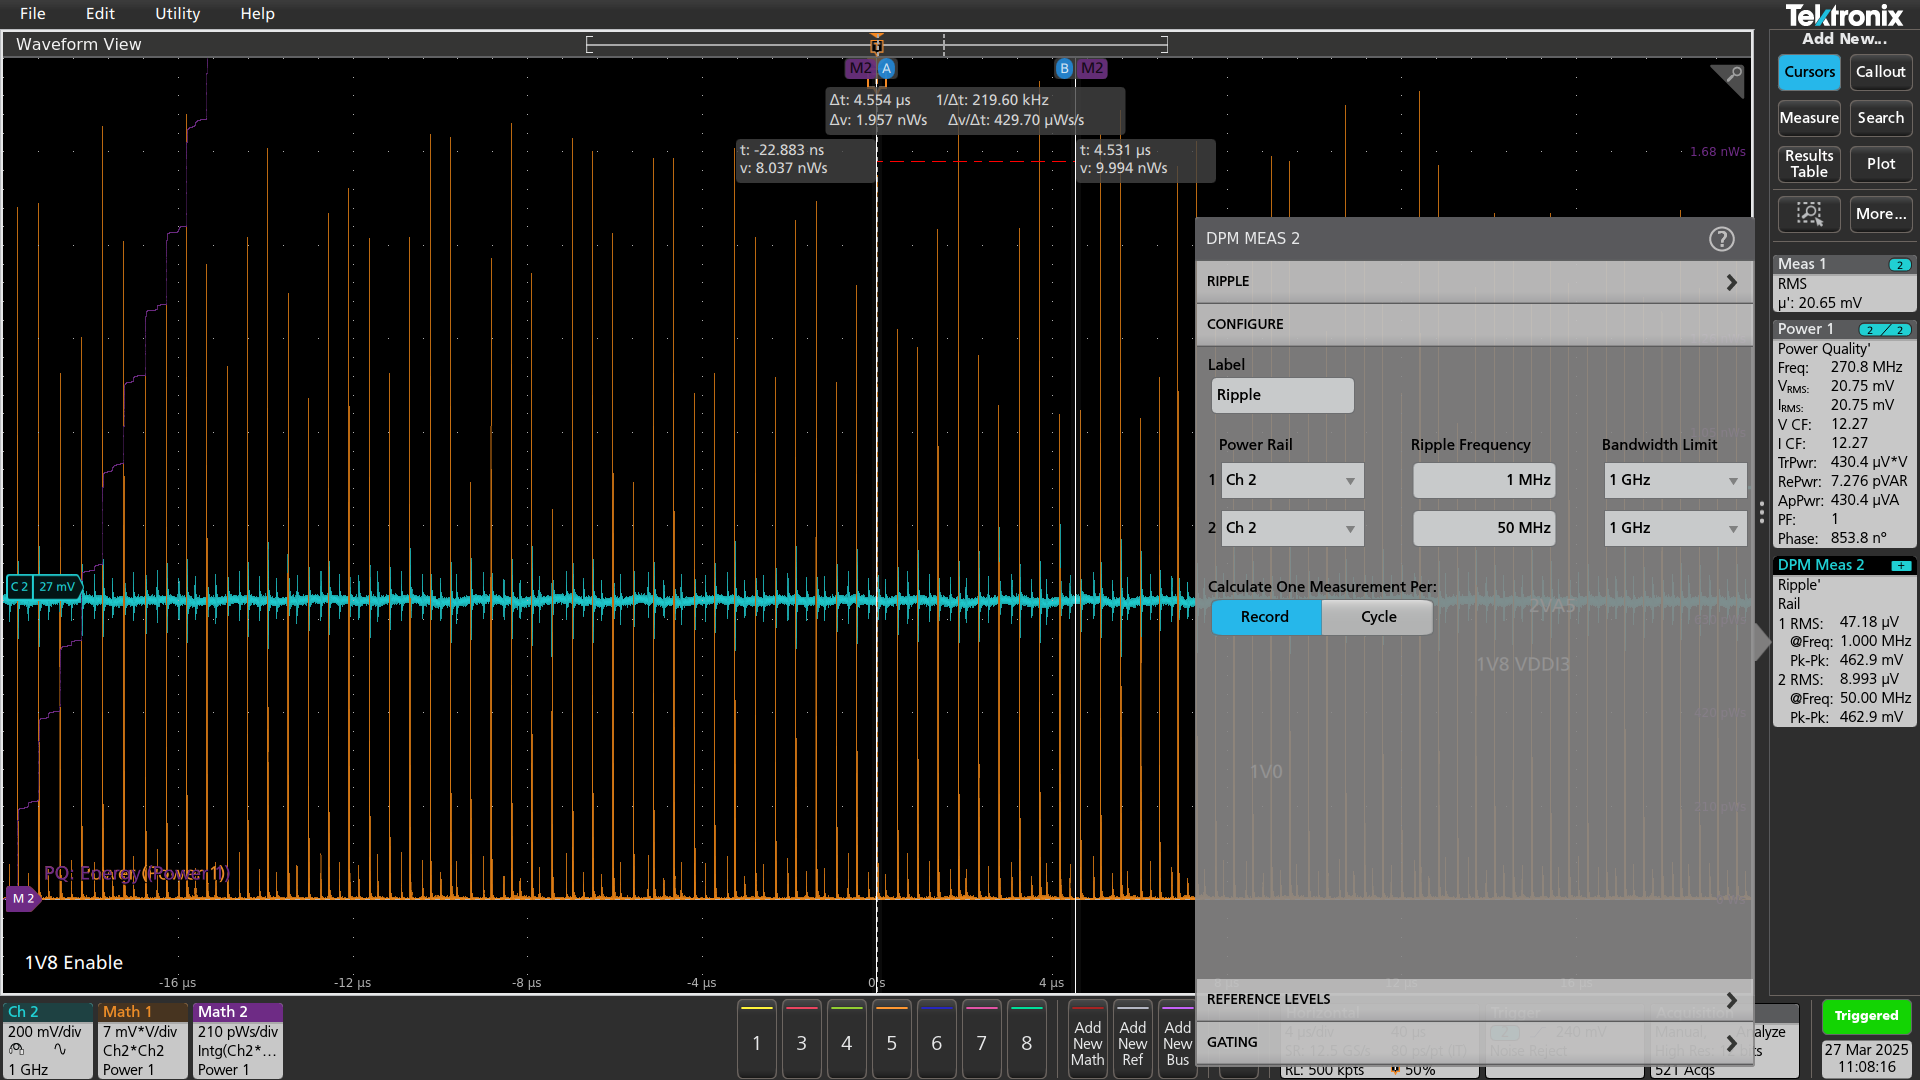Image resolution: width=1920 pixels, height=1080 pixels.
Task: Select Cycle measurement mode
Action: [x=1378, y=617]
